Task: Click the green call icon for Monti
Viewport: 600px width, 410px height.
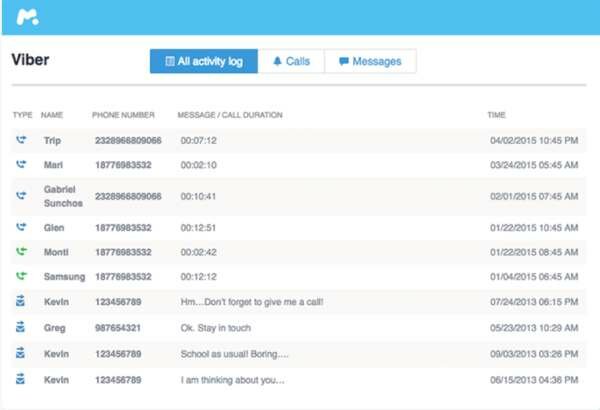Action: coord(21,252)
